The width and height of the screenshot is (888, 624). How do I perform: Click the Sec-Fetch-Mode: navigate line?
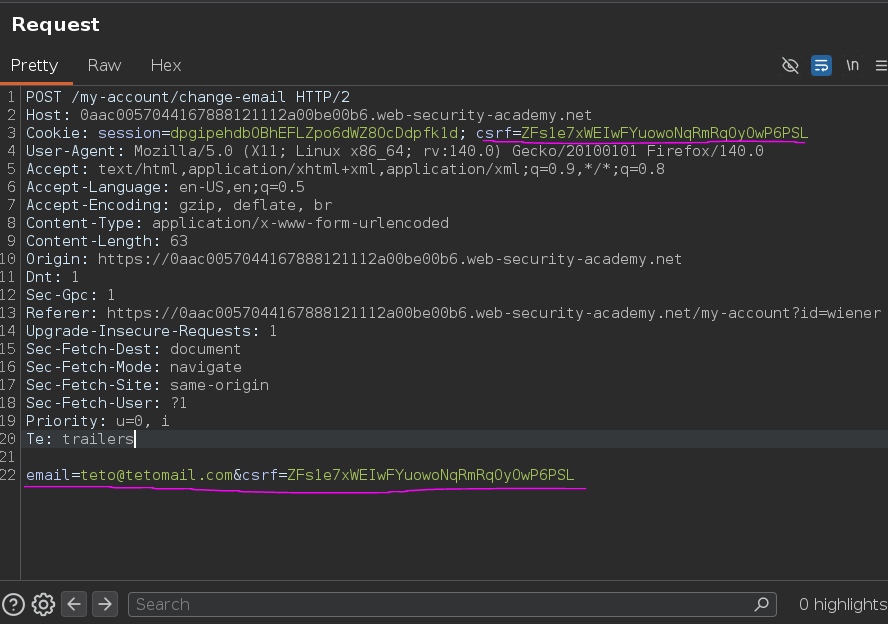pos(134,367)
